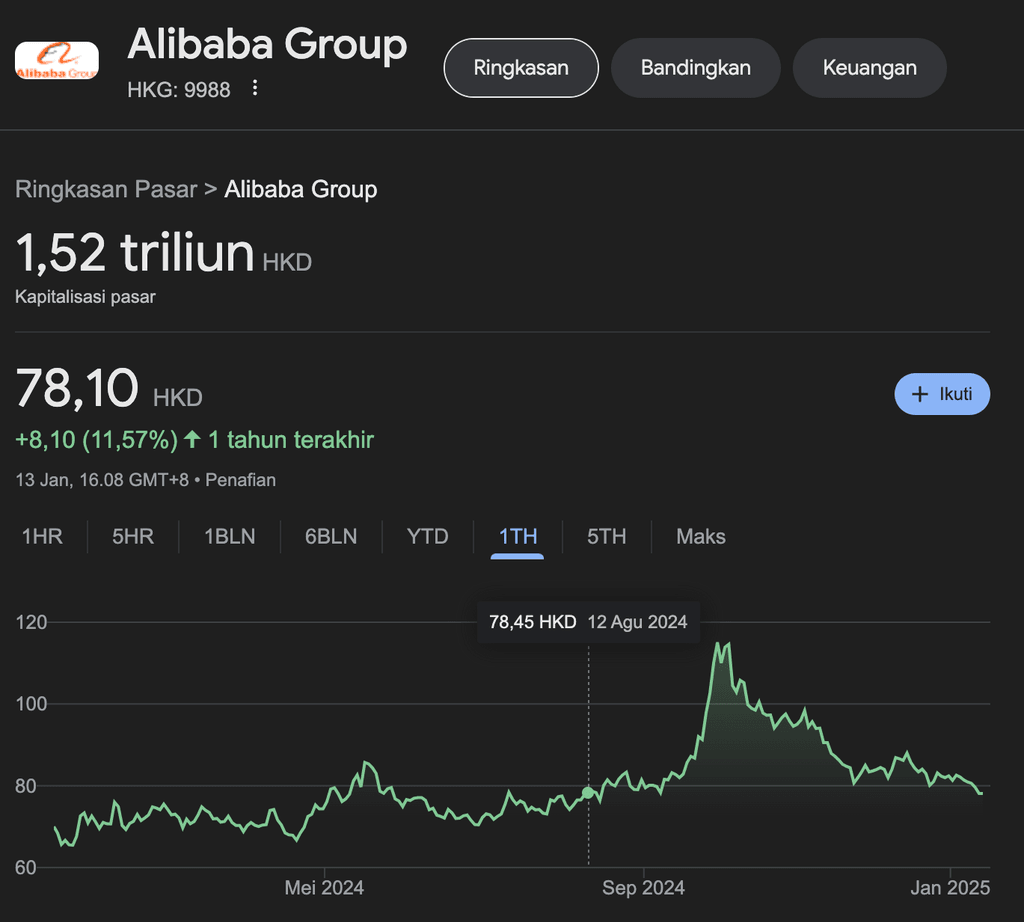Select the YTD chart range
Viewport: 1024px width, 922px height.
point(427,537)
